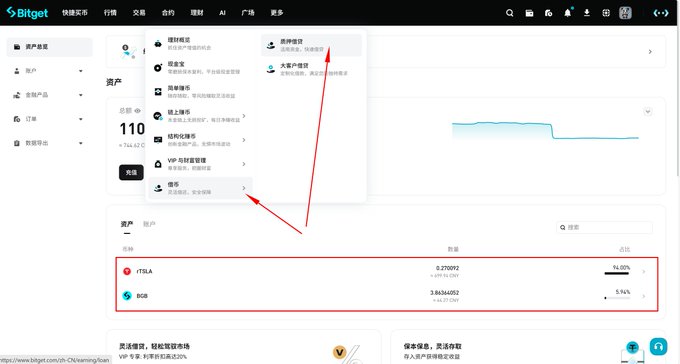Open the user avatar menu
This screenshot has width=680, height=364.
pyautogui.click(x=625, y=13)
